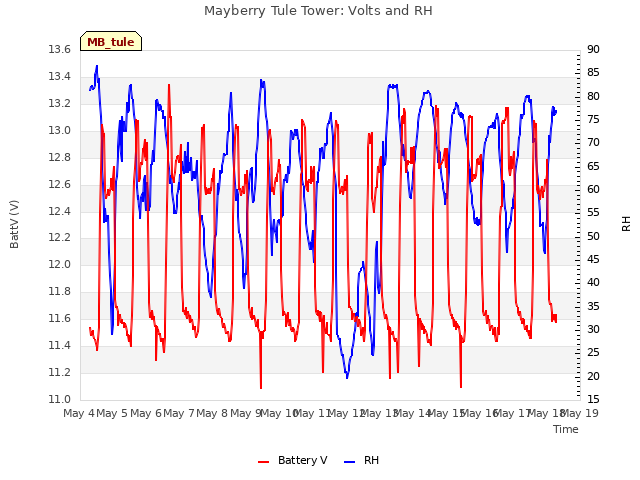
Task: Click the red Battery V legend swatch
Action: coord(264,461)
